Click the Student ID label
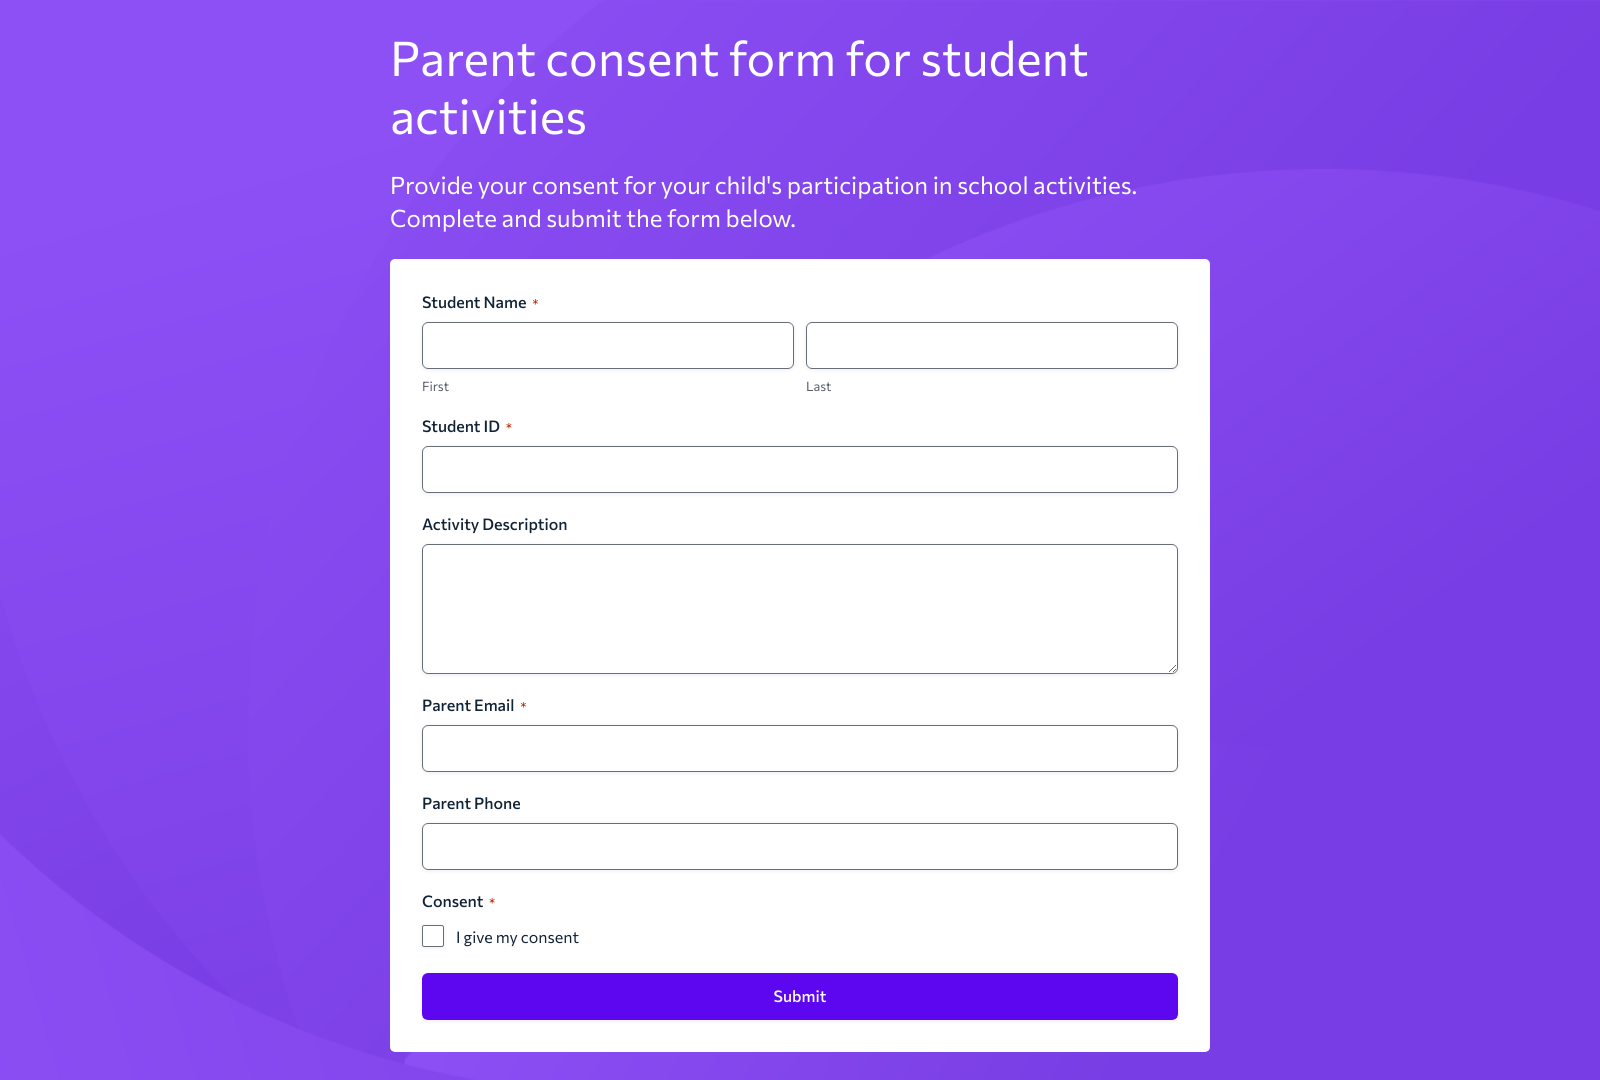 tap(461, 426)
